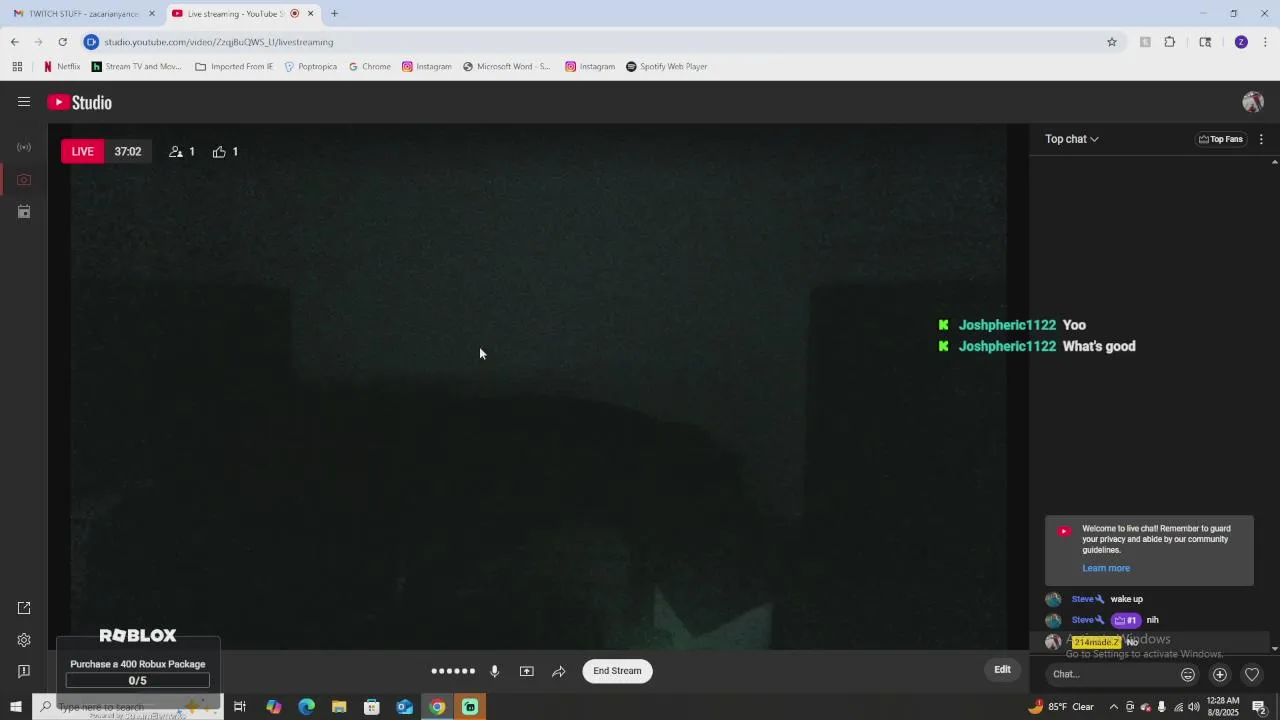Viewport: 1280px width, 720px height.
Task: Open the Netflix bookmark
Action: click(62, 67)
